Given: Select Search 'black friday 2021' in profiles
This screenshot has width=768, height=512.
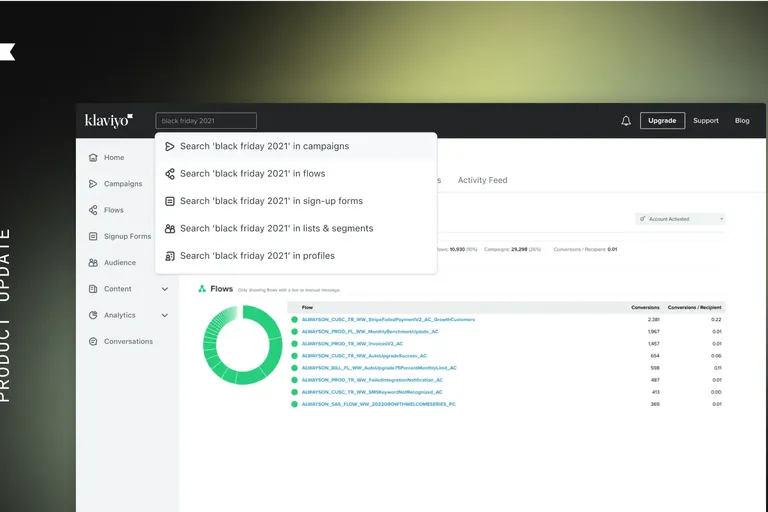Looking at the screenshot, I should [296, 256].
